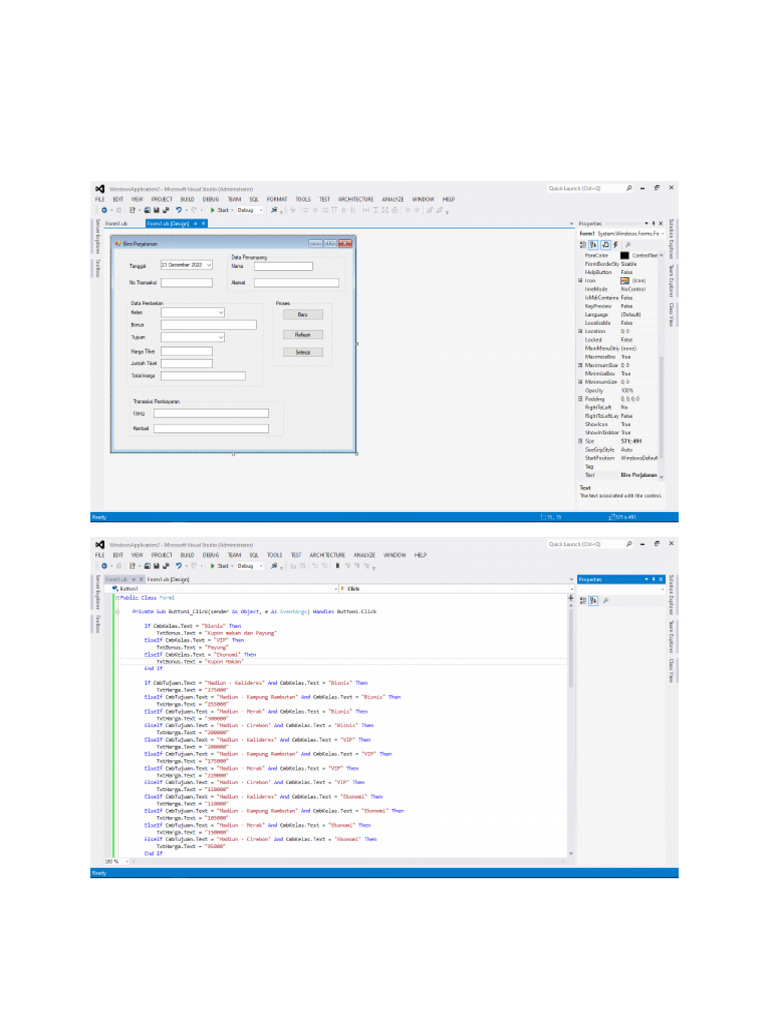Open the Tujuan combo box dropdown
Image resolution: width=768 pixels, height=1024 pixels.
click(221, 338)
